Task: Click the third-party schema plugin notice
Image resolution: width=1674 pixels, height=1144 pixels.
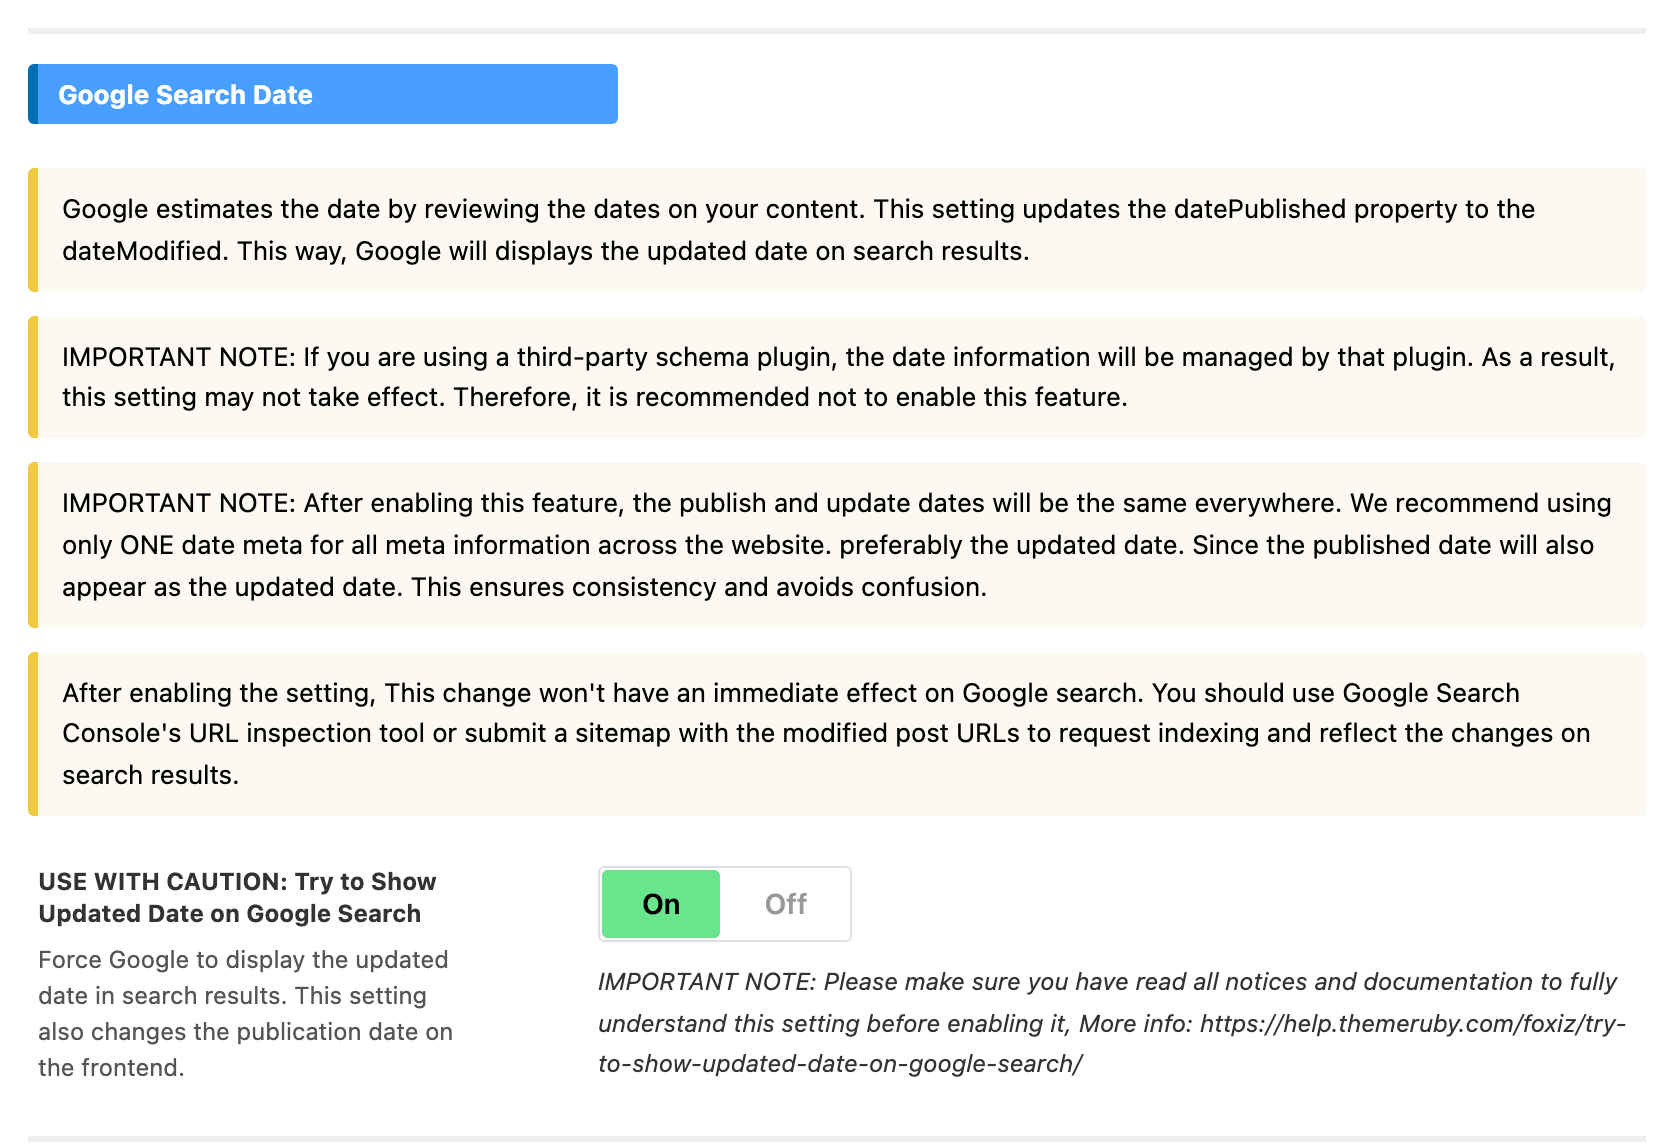Action: [x=837, y=377]
